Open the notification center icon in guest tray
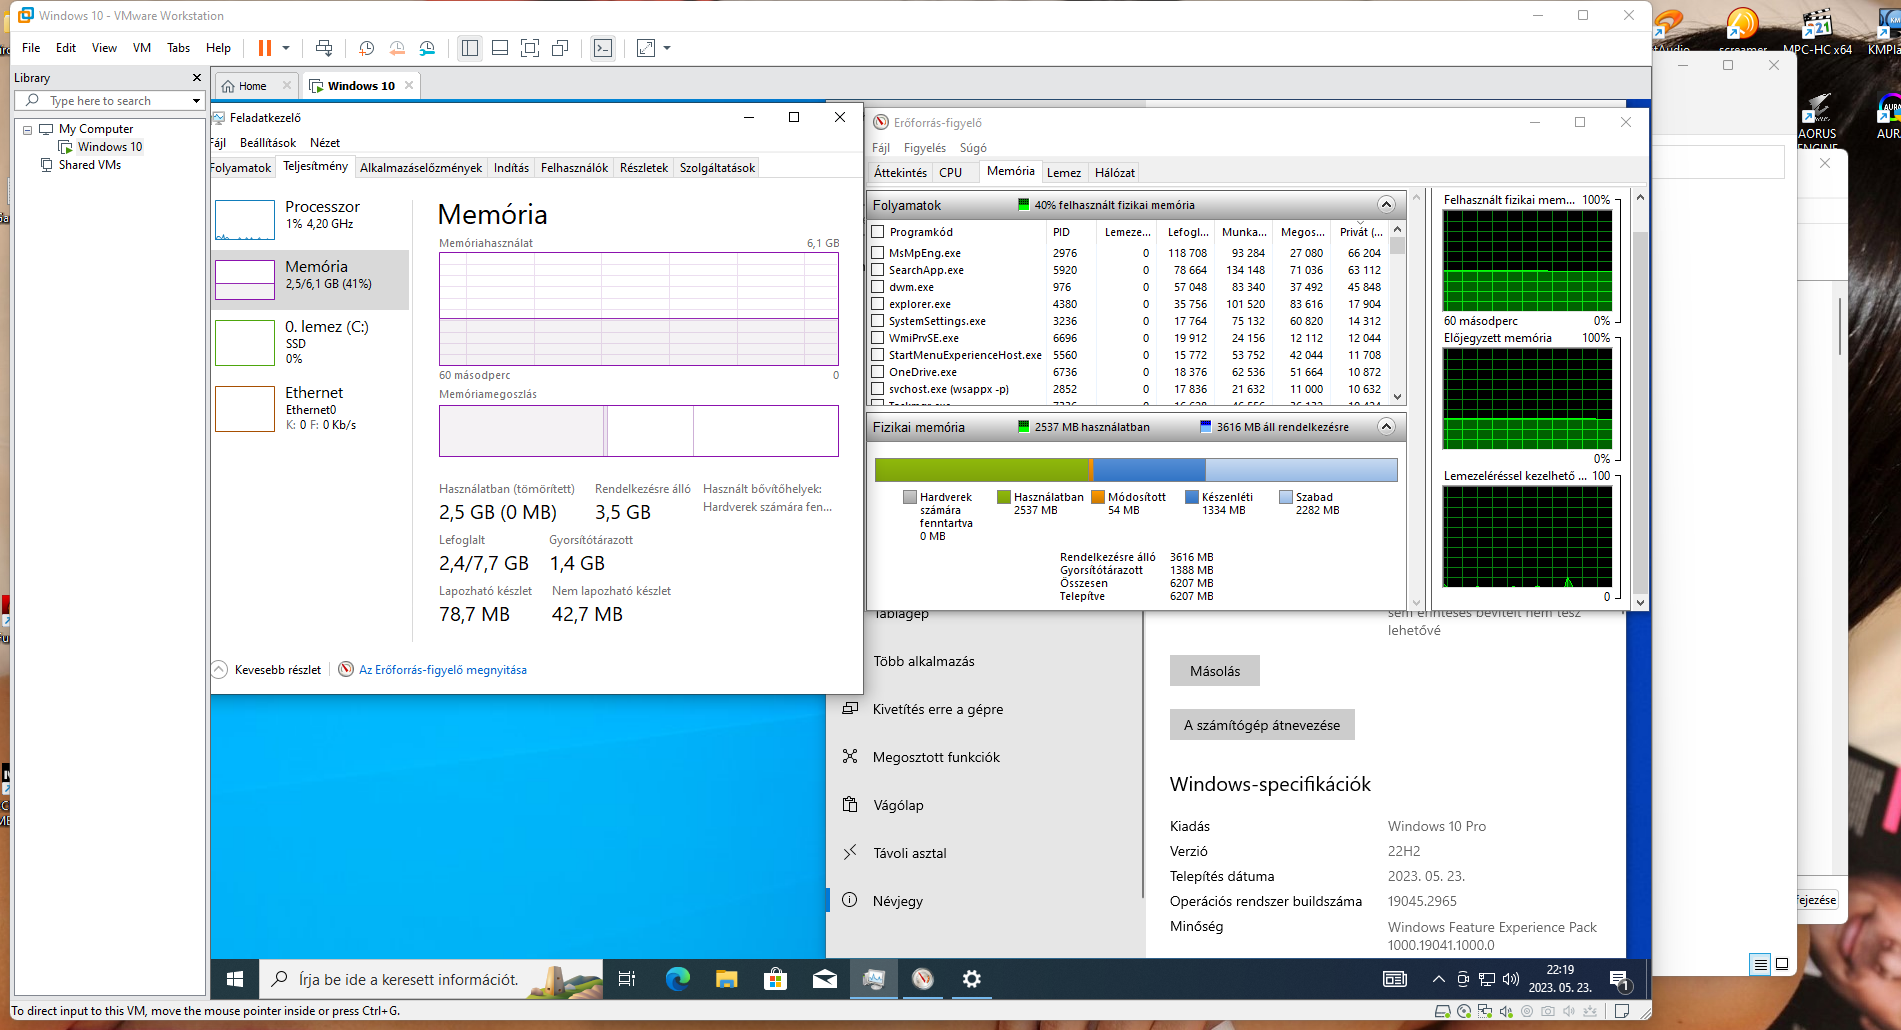 point(1619,980)
